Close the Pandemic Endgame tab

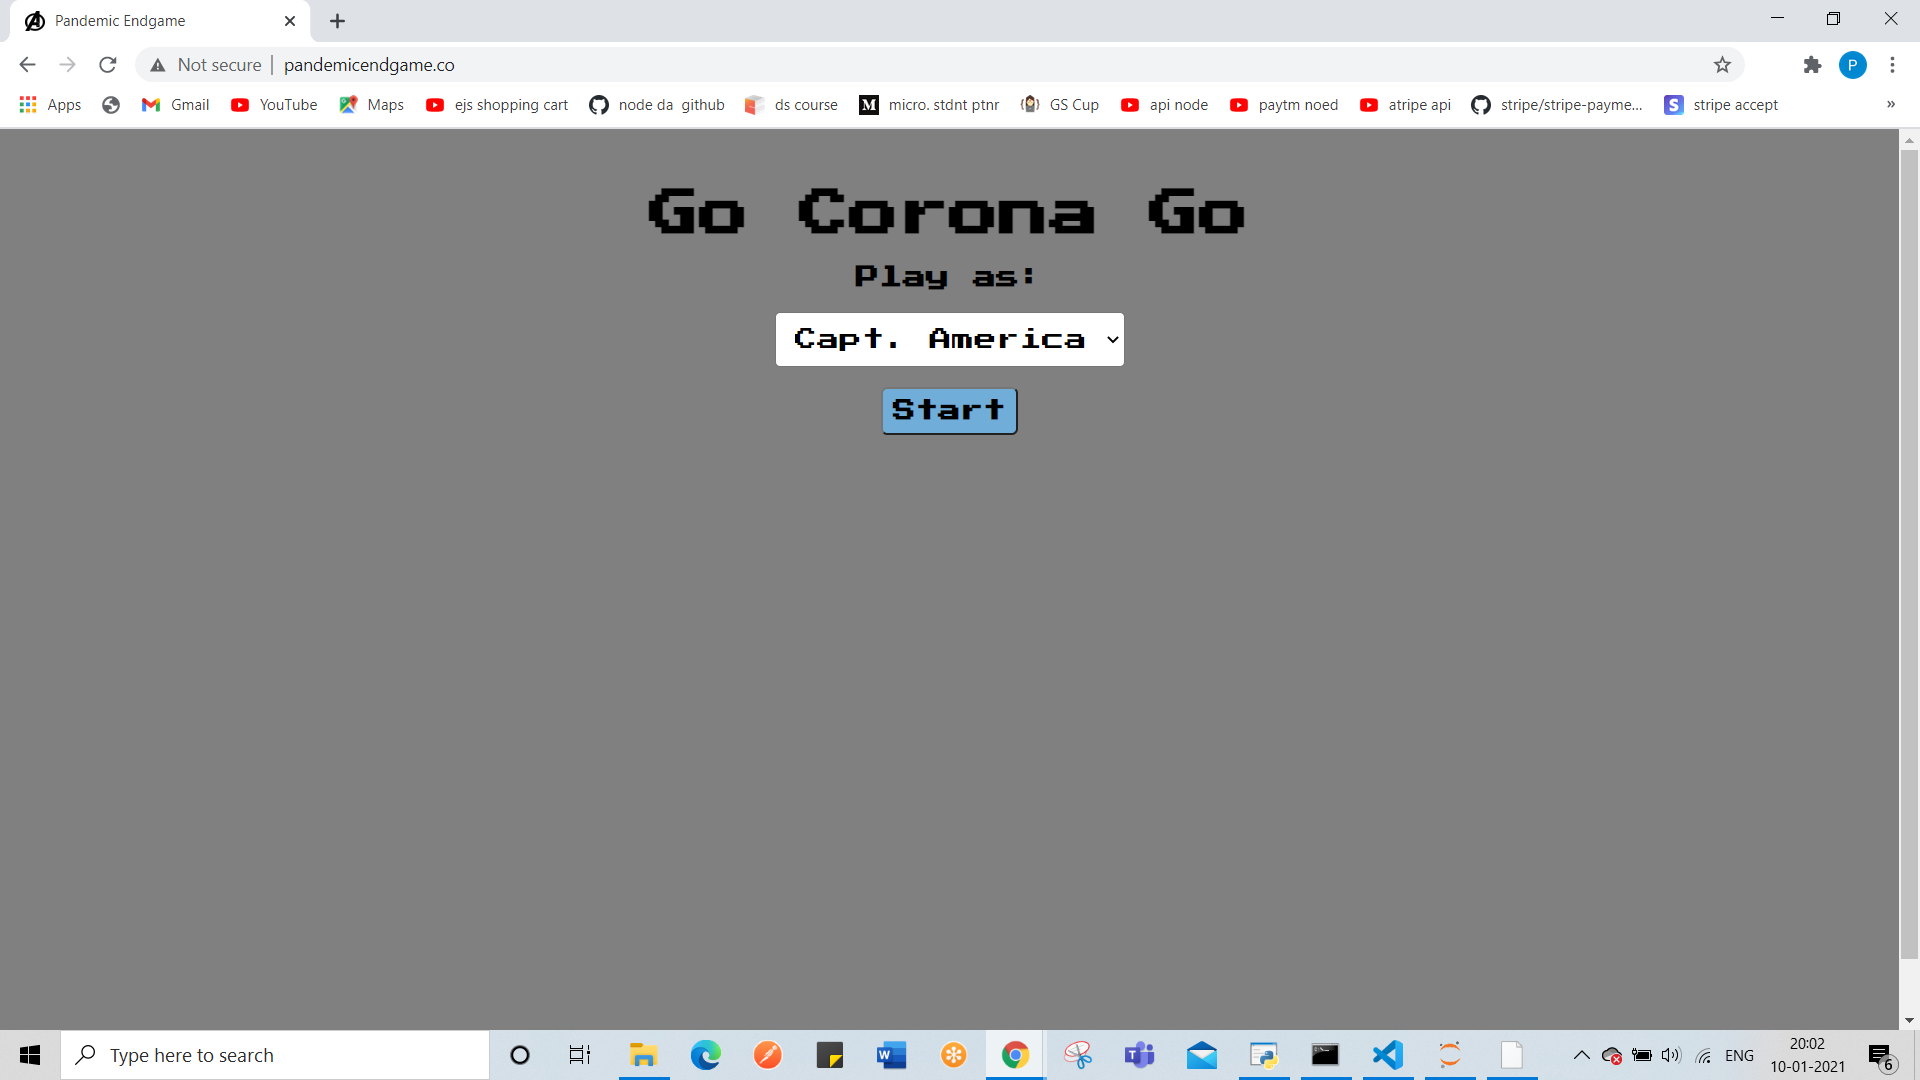click(290, 21)
